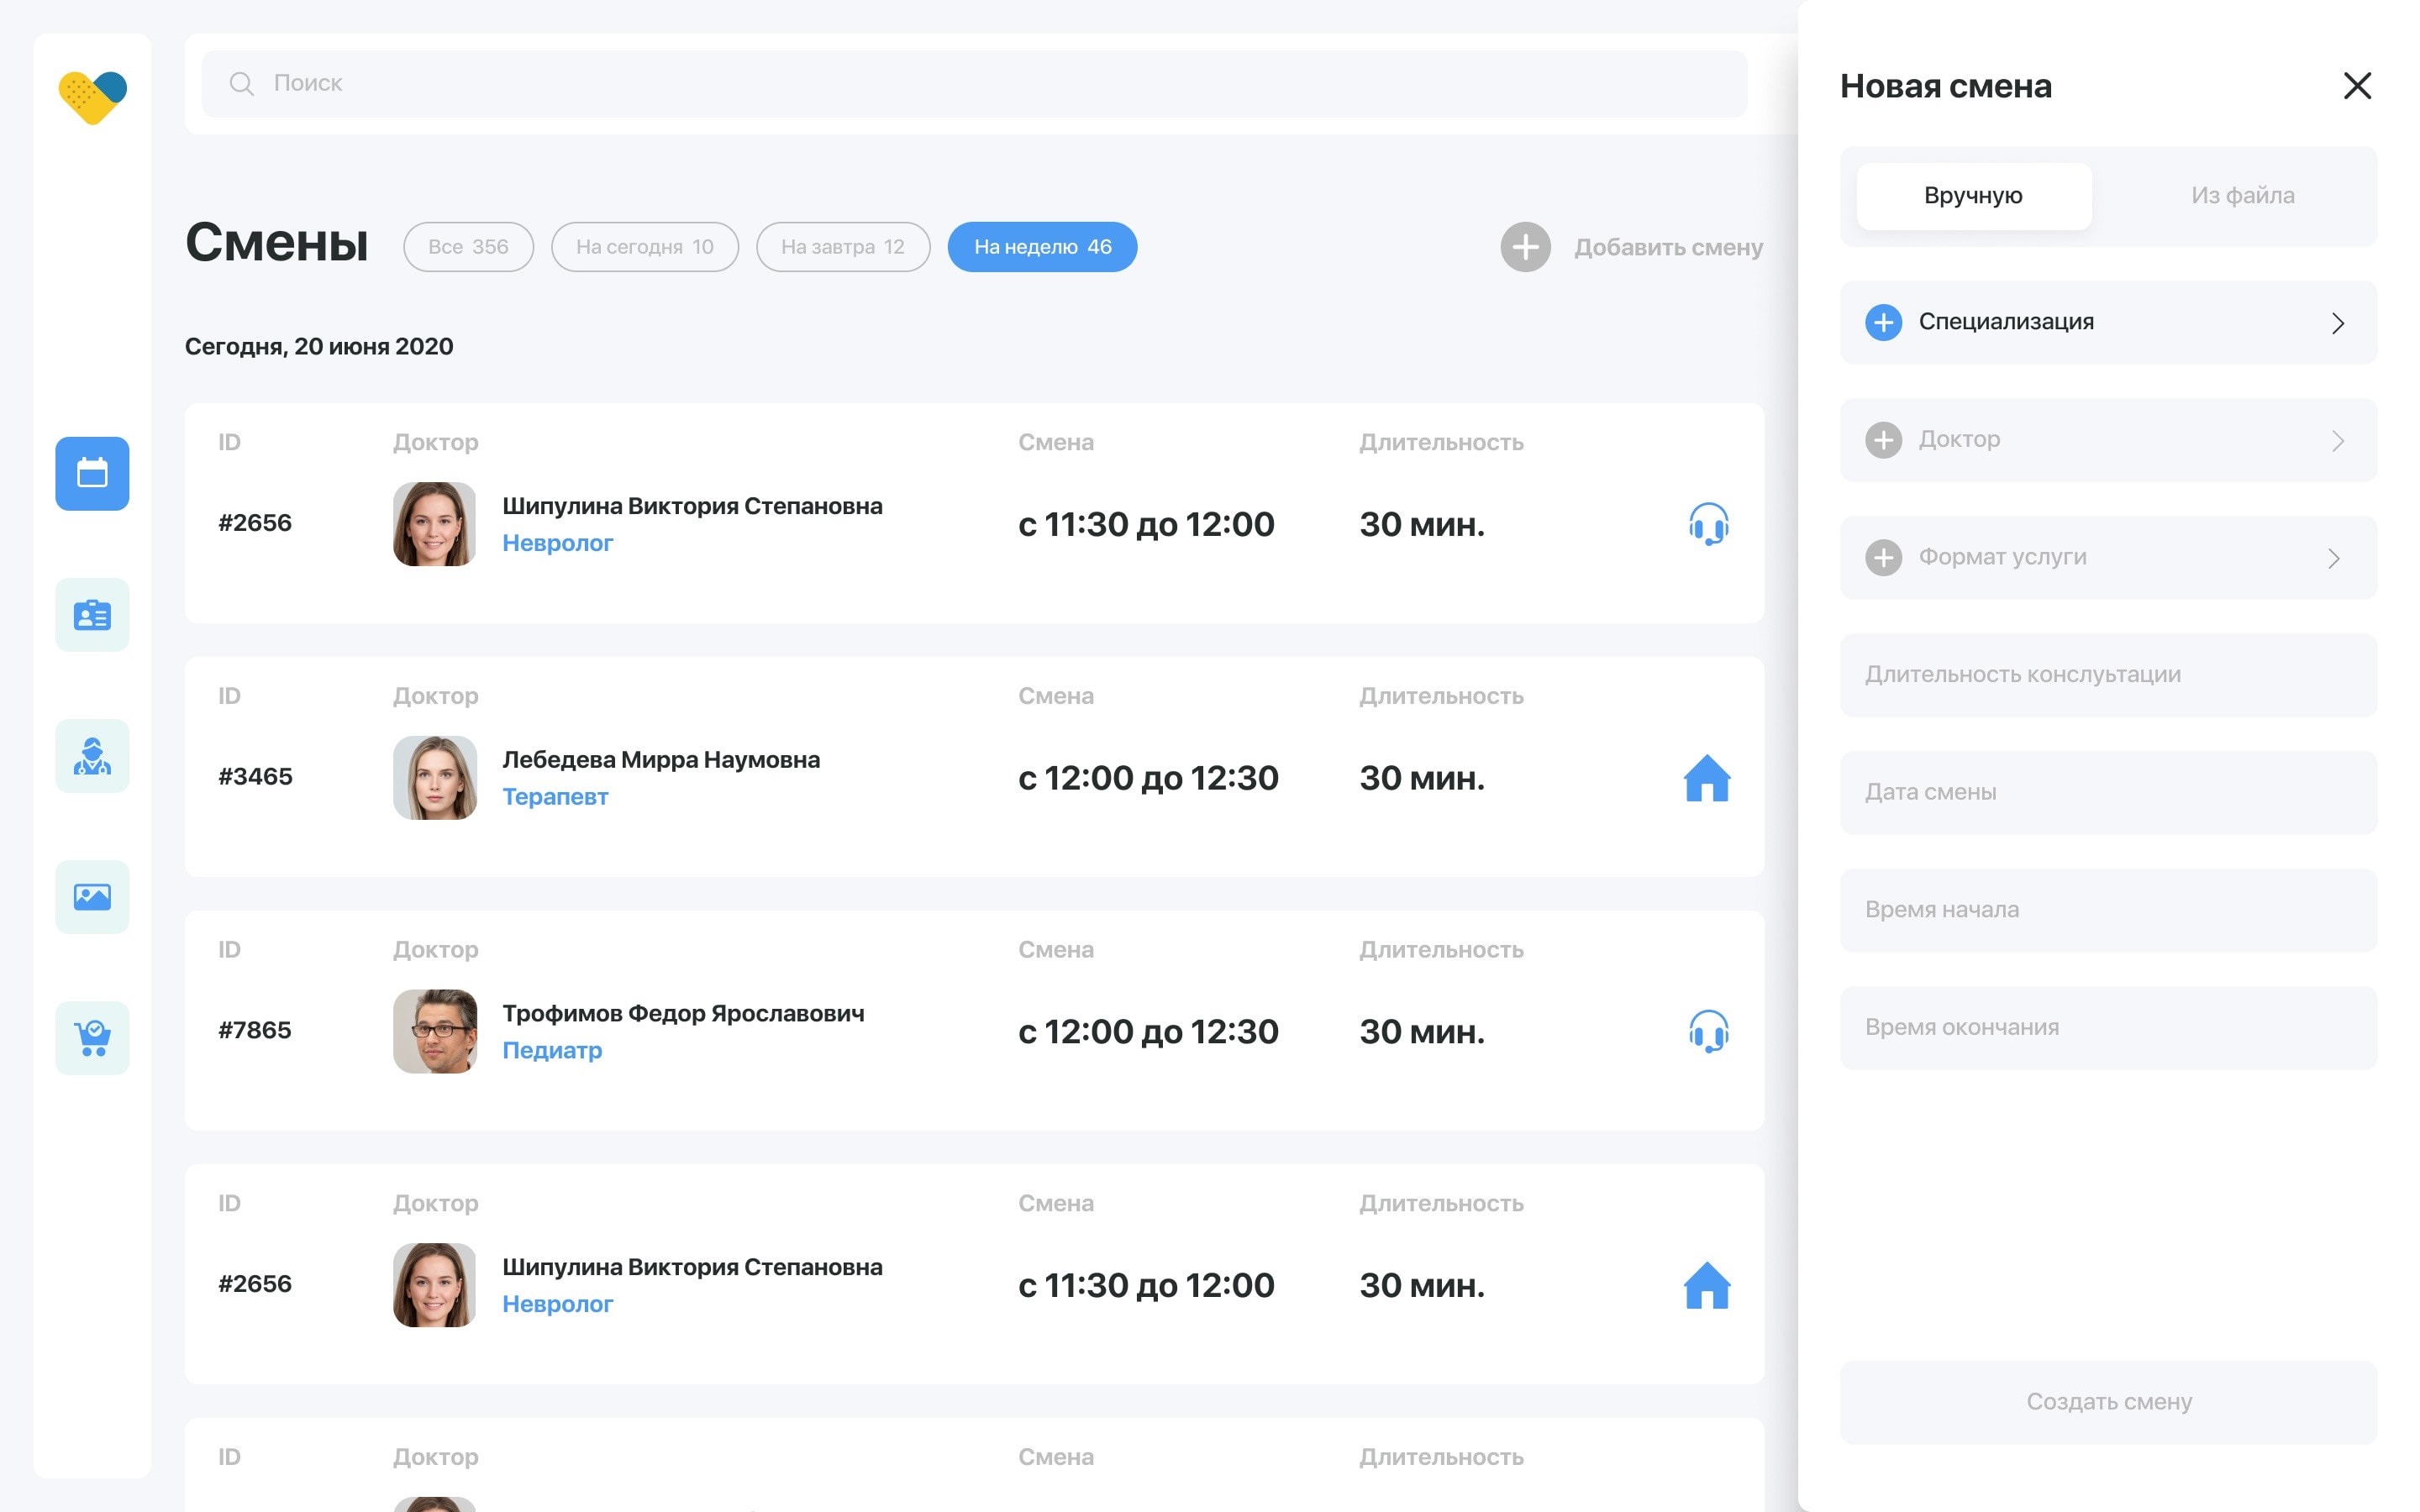This screenshot has height=1512, width=2420.
Task: Click home icon in Лебедева Мирра row
Action: pos(1707,777)
